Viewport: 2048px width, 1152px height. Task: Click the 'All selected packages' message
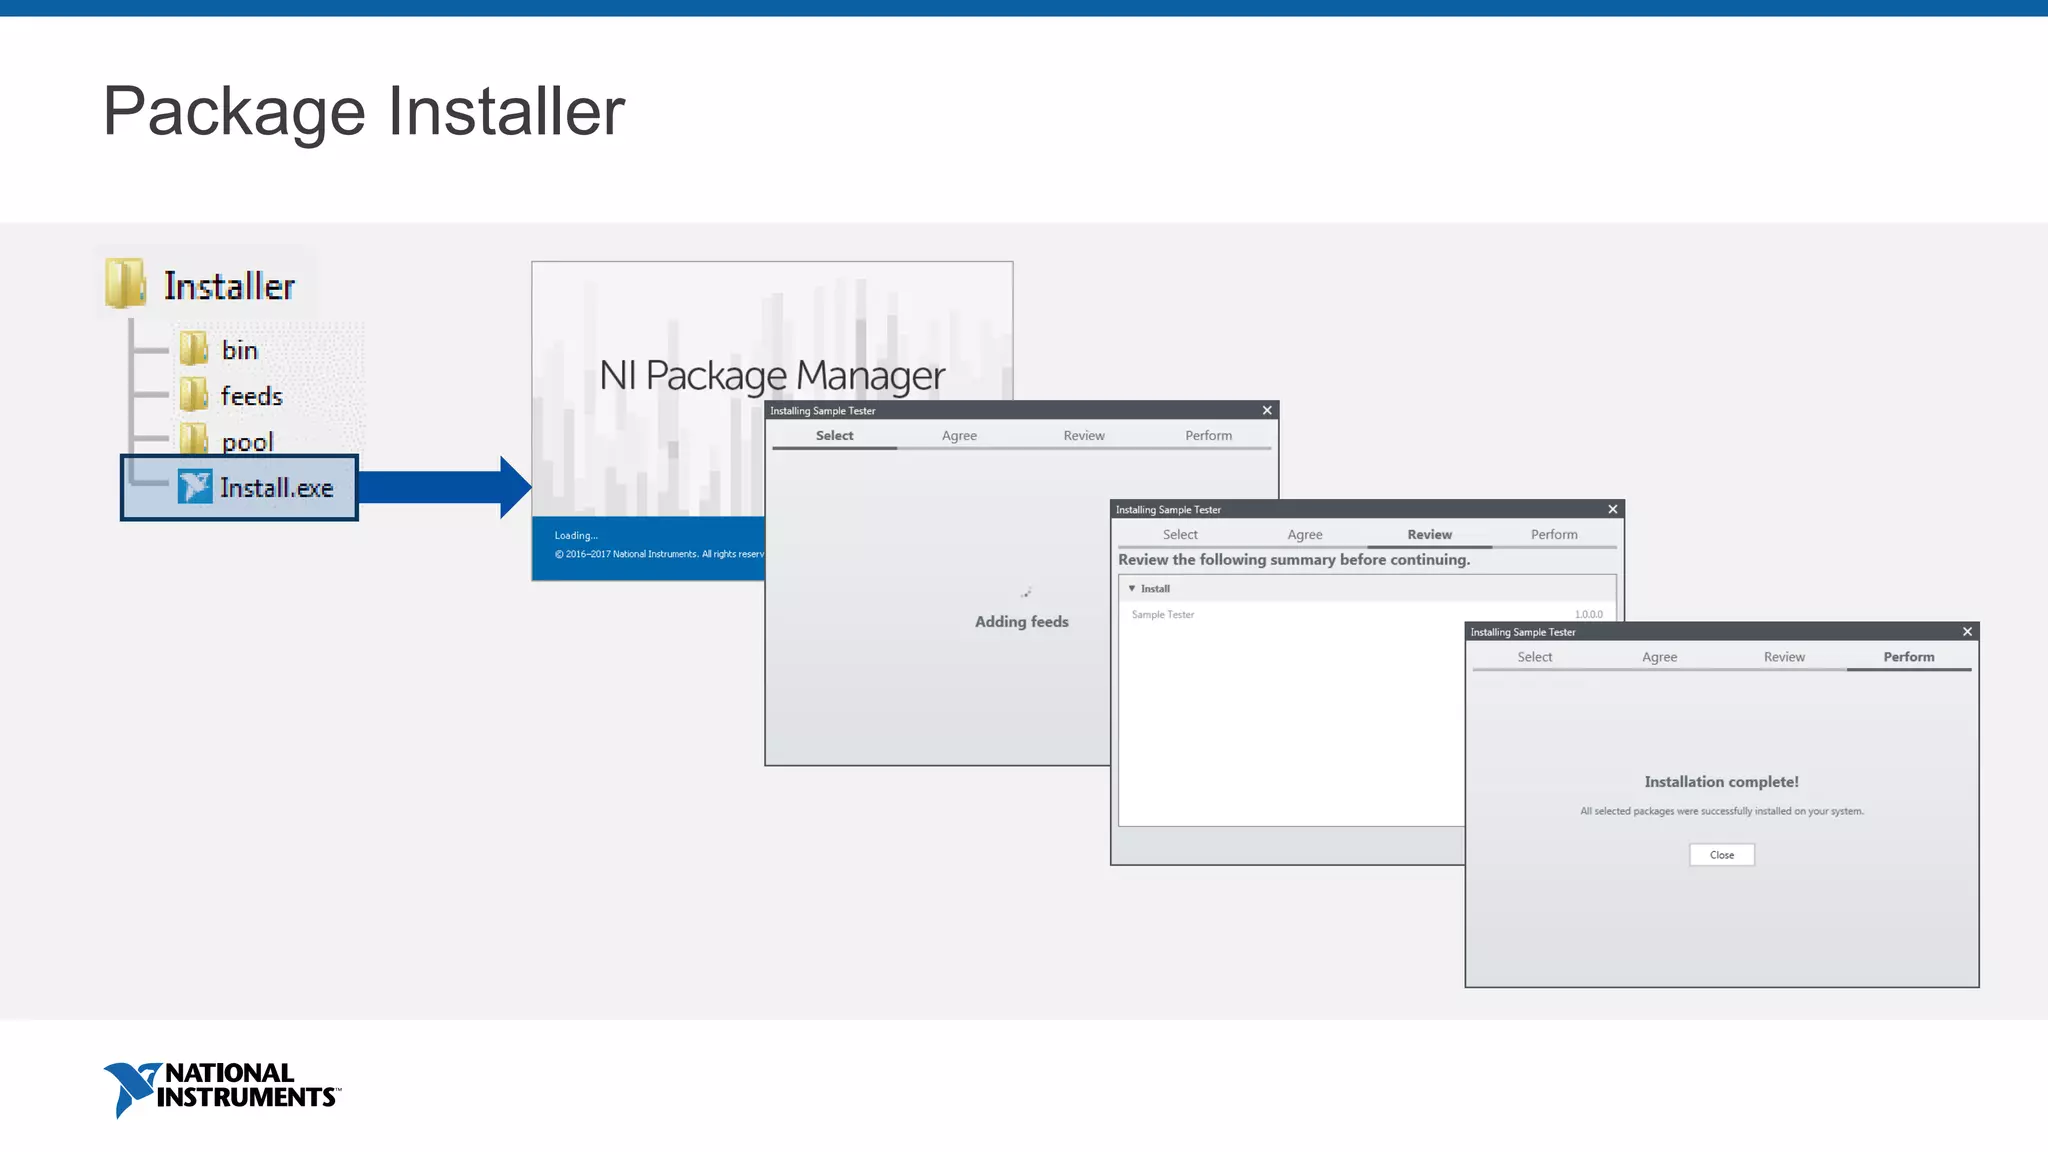coord(1721,811)
